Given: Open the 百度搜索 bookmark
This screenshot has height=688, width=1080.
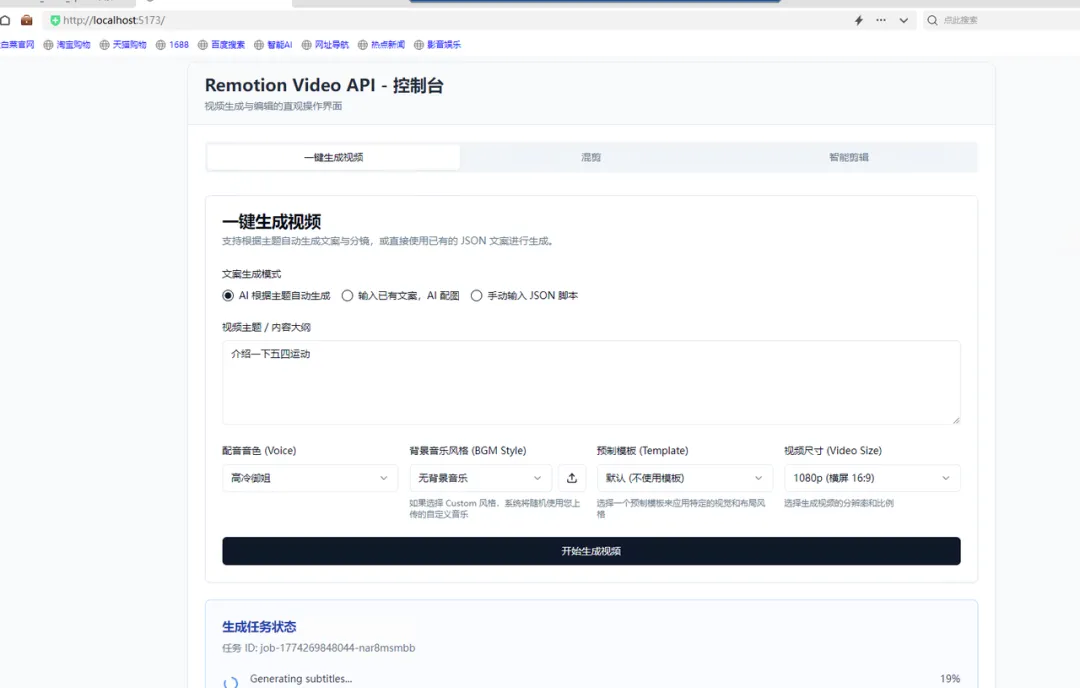Looking at the screenshot, I should click(221, 45).
